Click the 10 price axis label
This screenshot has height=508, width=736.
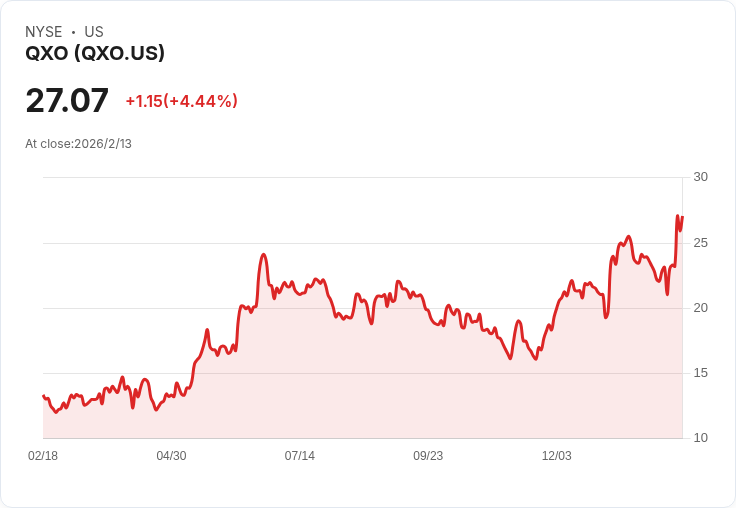pyautogui.click(x=700, y=438)
